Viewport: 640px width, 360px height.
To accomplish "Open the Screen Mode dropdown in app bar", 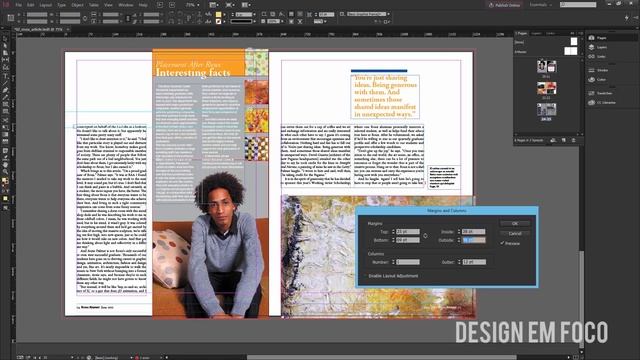I will tap(230, 5).
